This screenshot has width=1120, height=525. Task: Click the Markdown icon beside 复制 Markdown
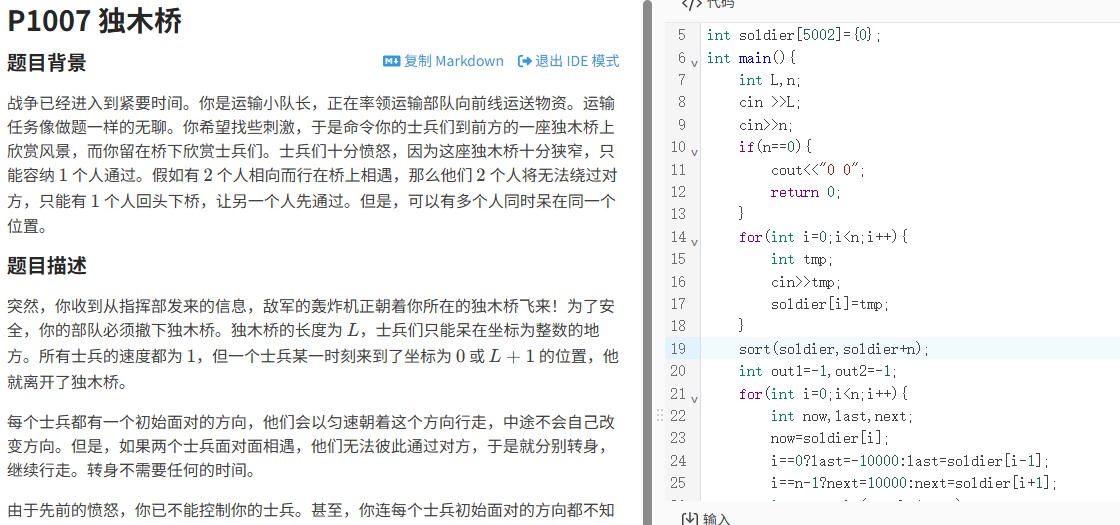pyautogui.click(x=391, y=61)
